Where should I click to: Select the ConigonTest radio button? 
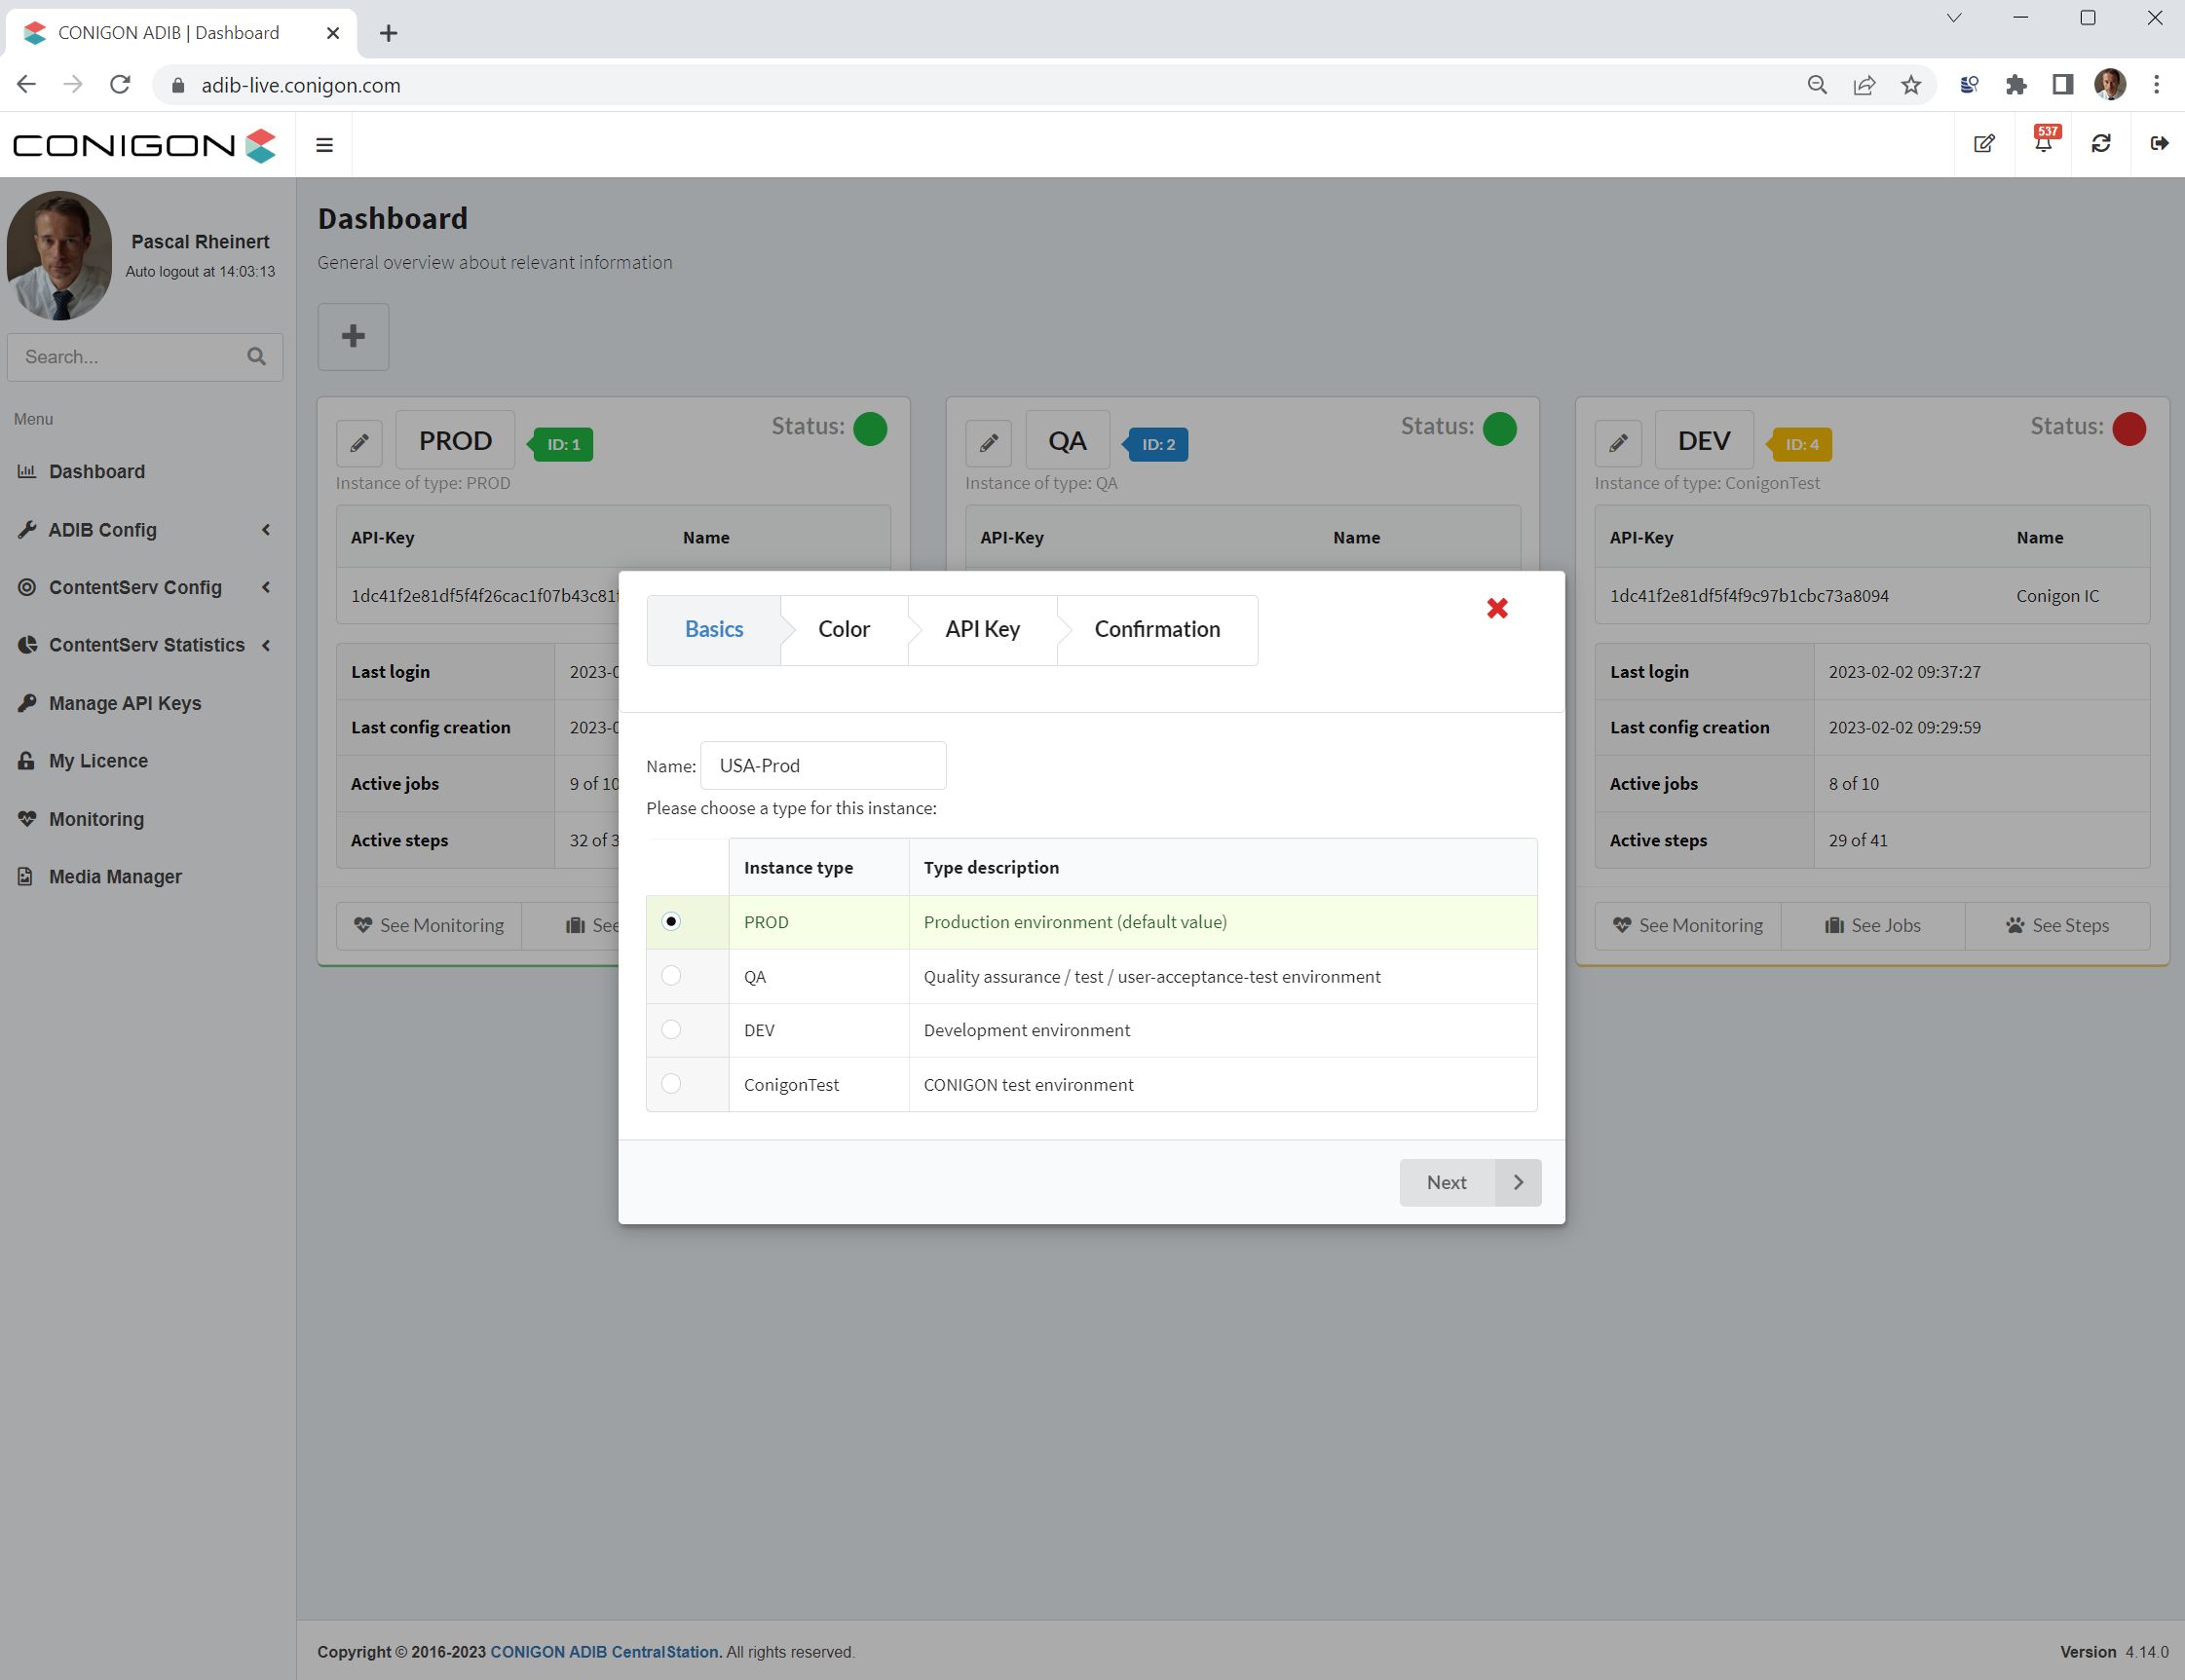[x=671, y=1083]
